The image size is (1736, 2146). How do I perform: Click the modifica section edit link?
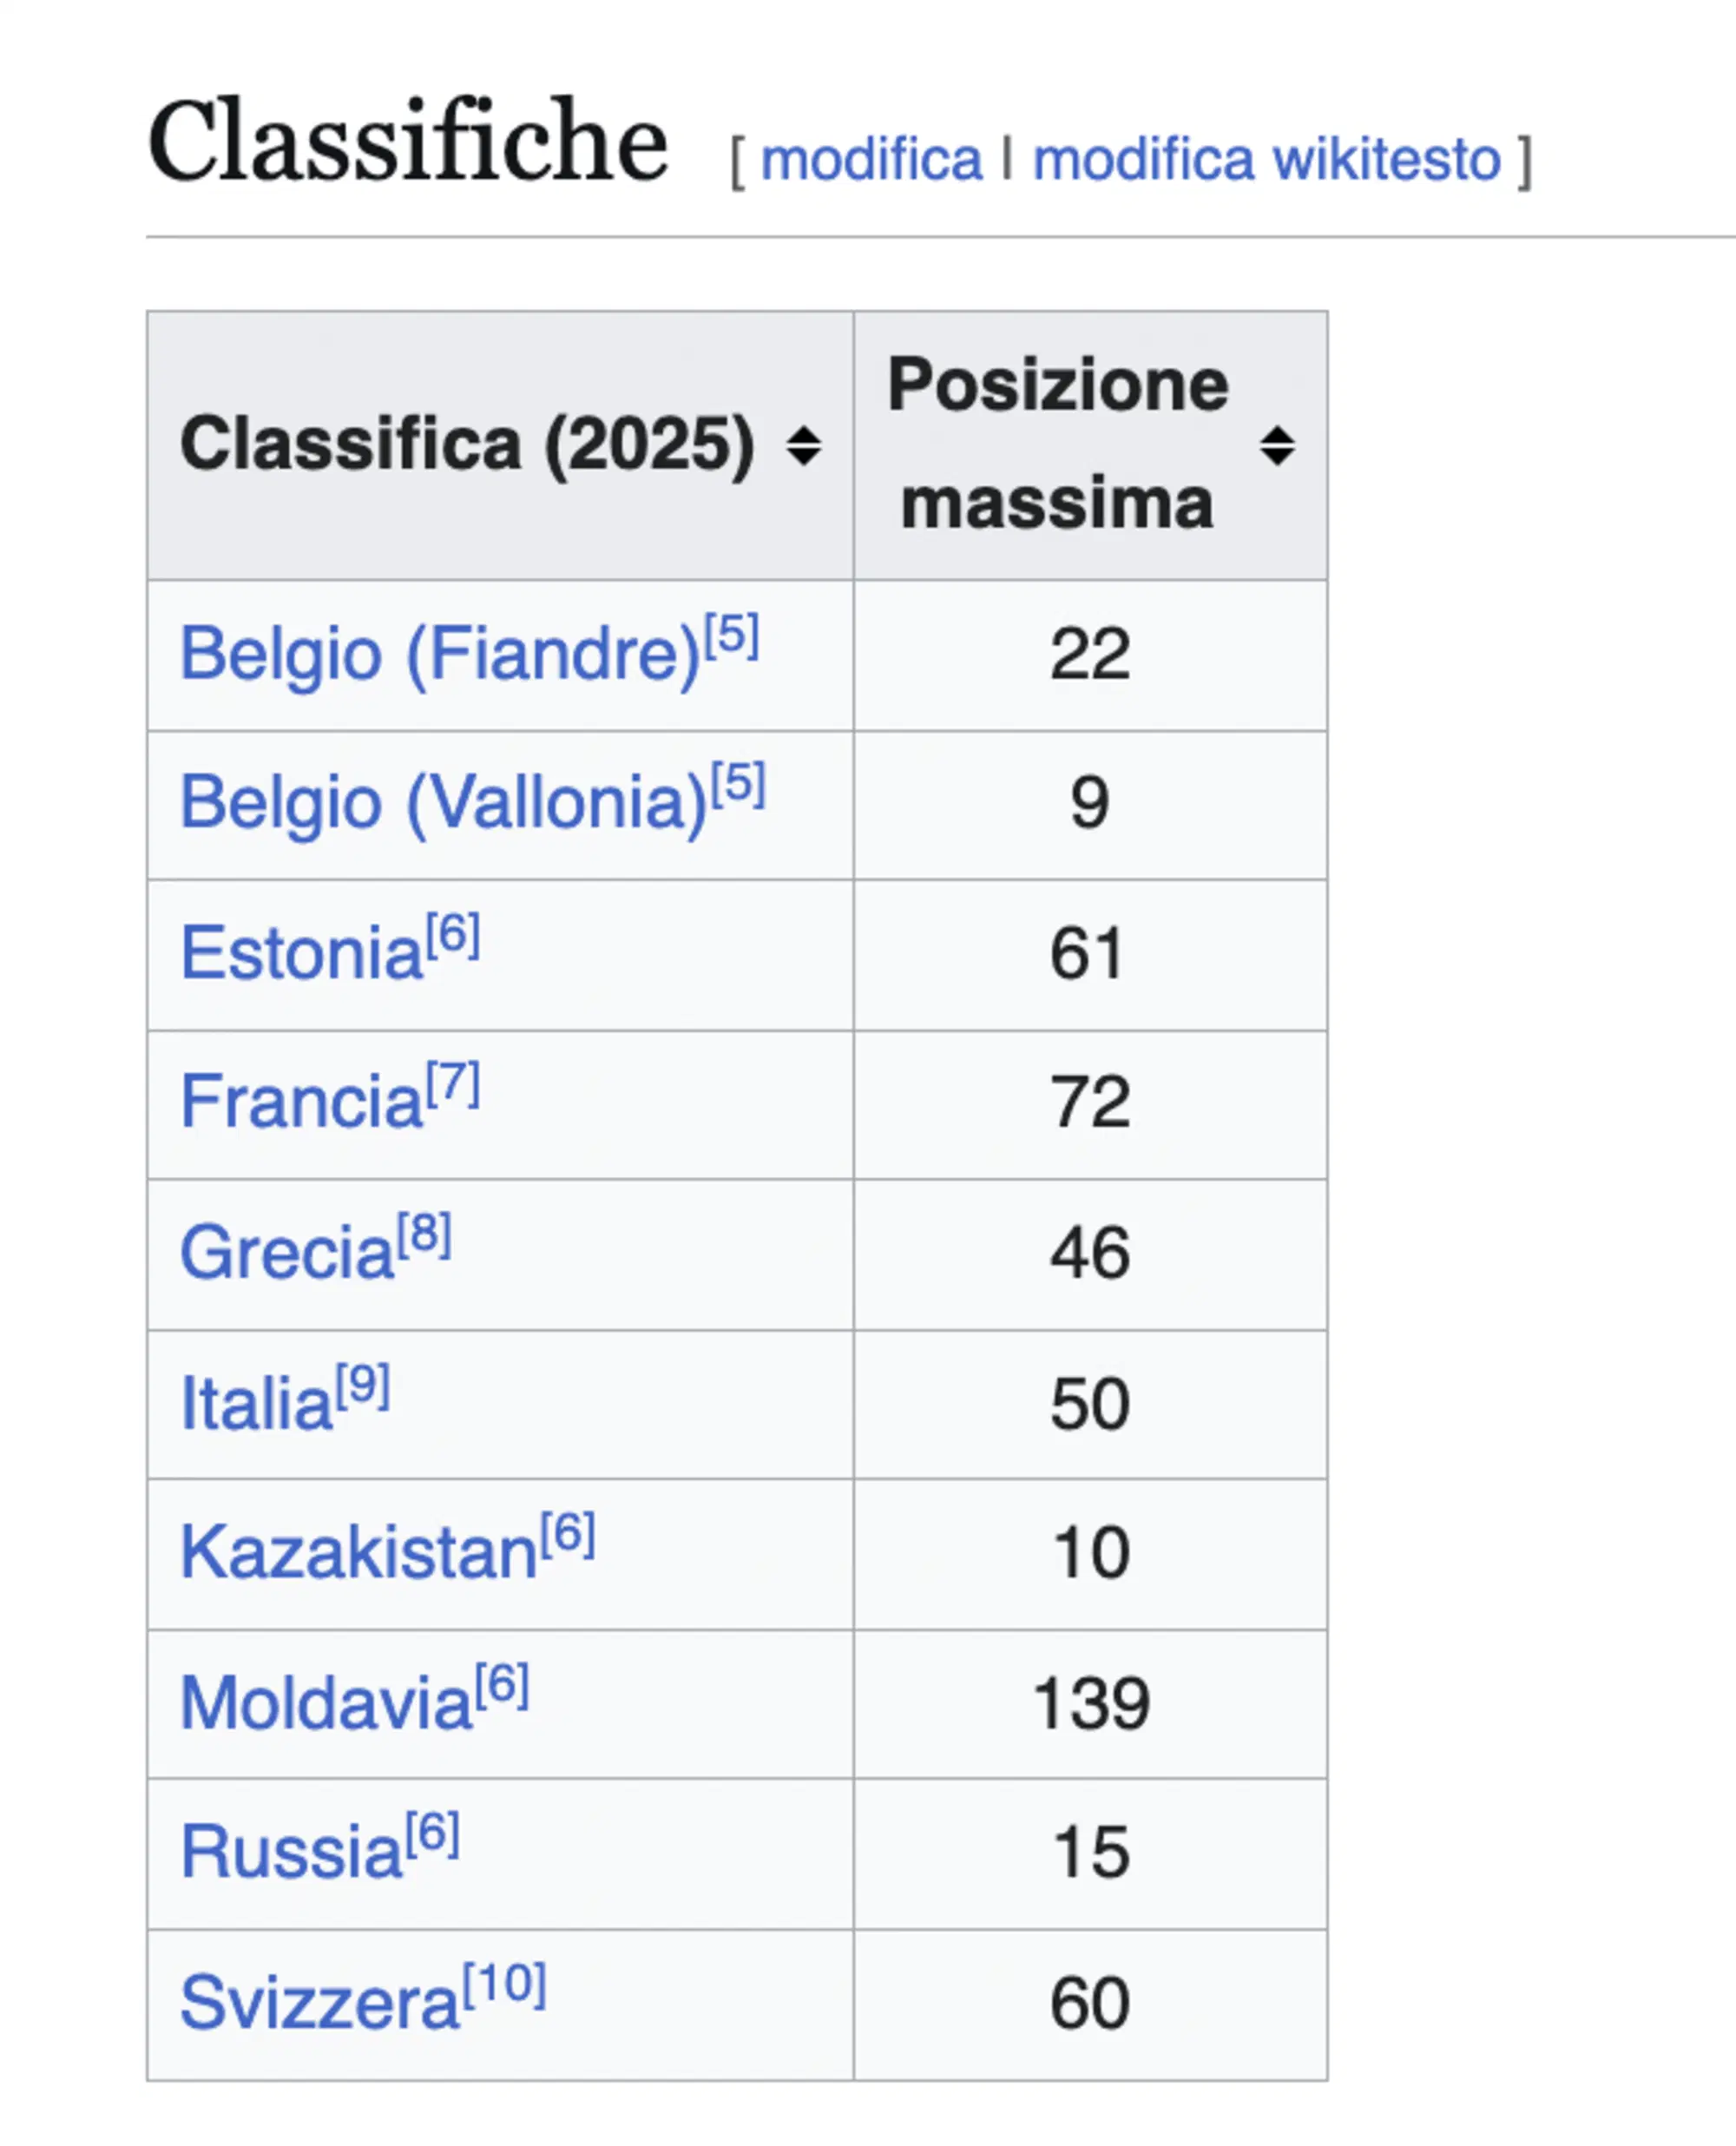pyautogui.click(x=871, y=160)
